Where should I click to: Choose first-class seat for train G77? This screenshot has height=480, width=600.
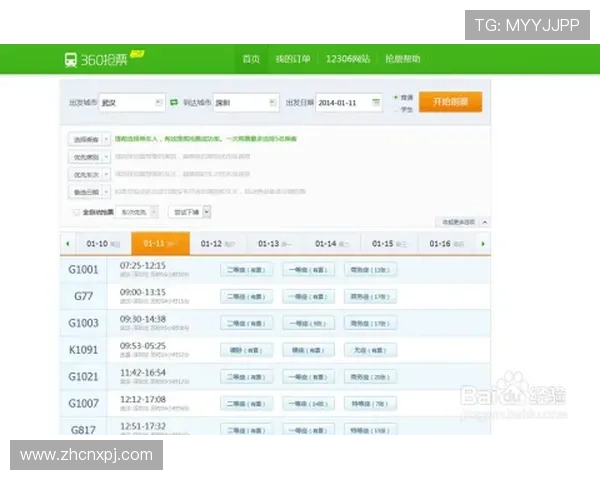pyautogui.click(x=308, y=296)
